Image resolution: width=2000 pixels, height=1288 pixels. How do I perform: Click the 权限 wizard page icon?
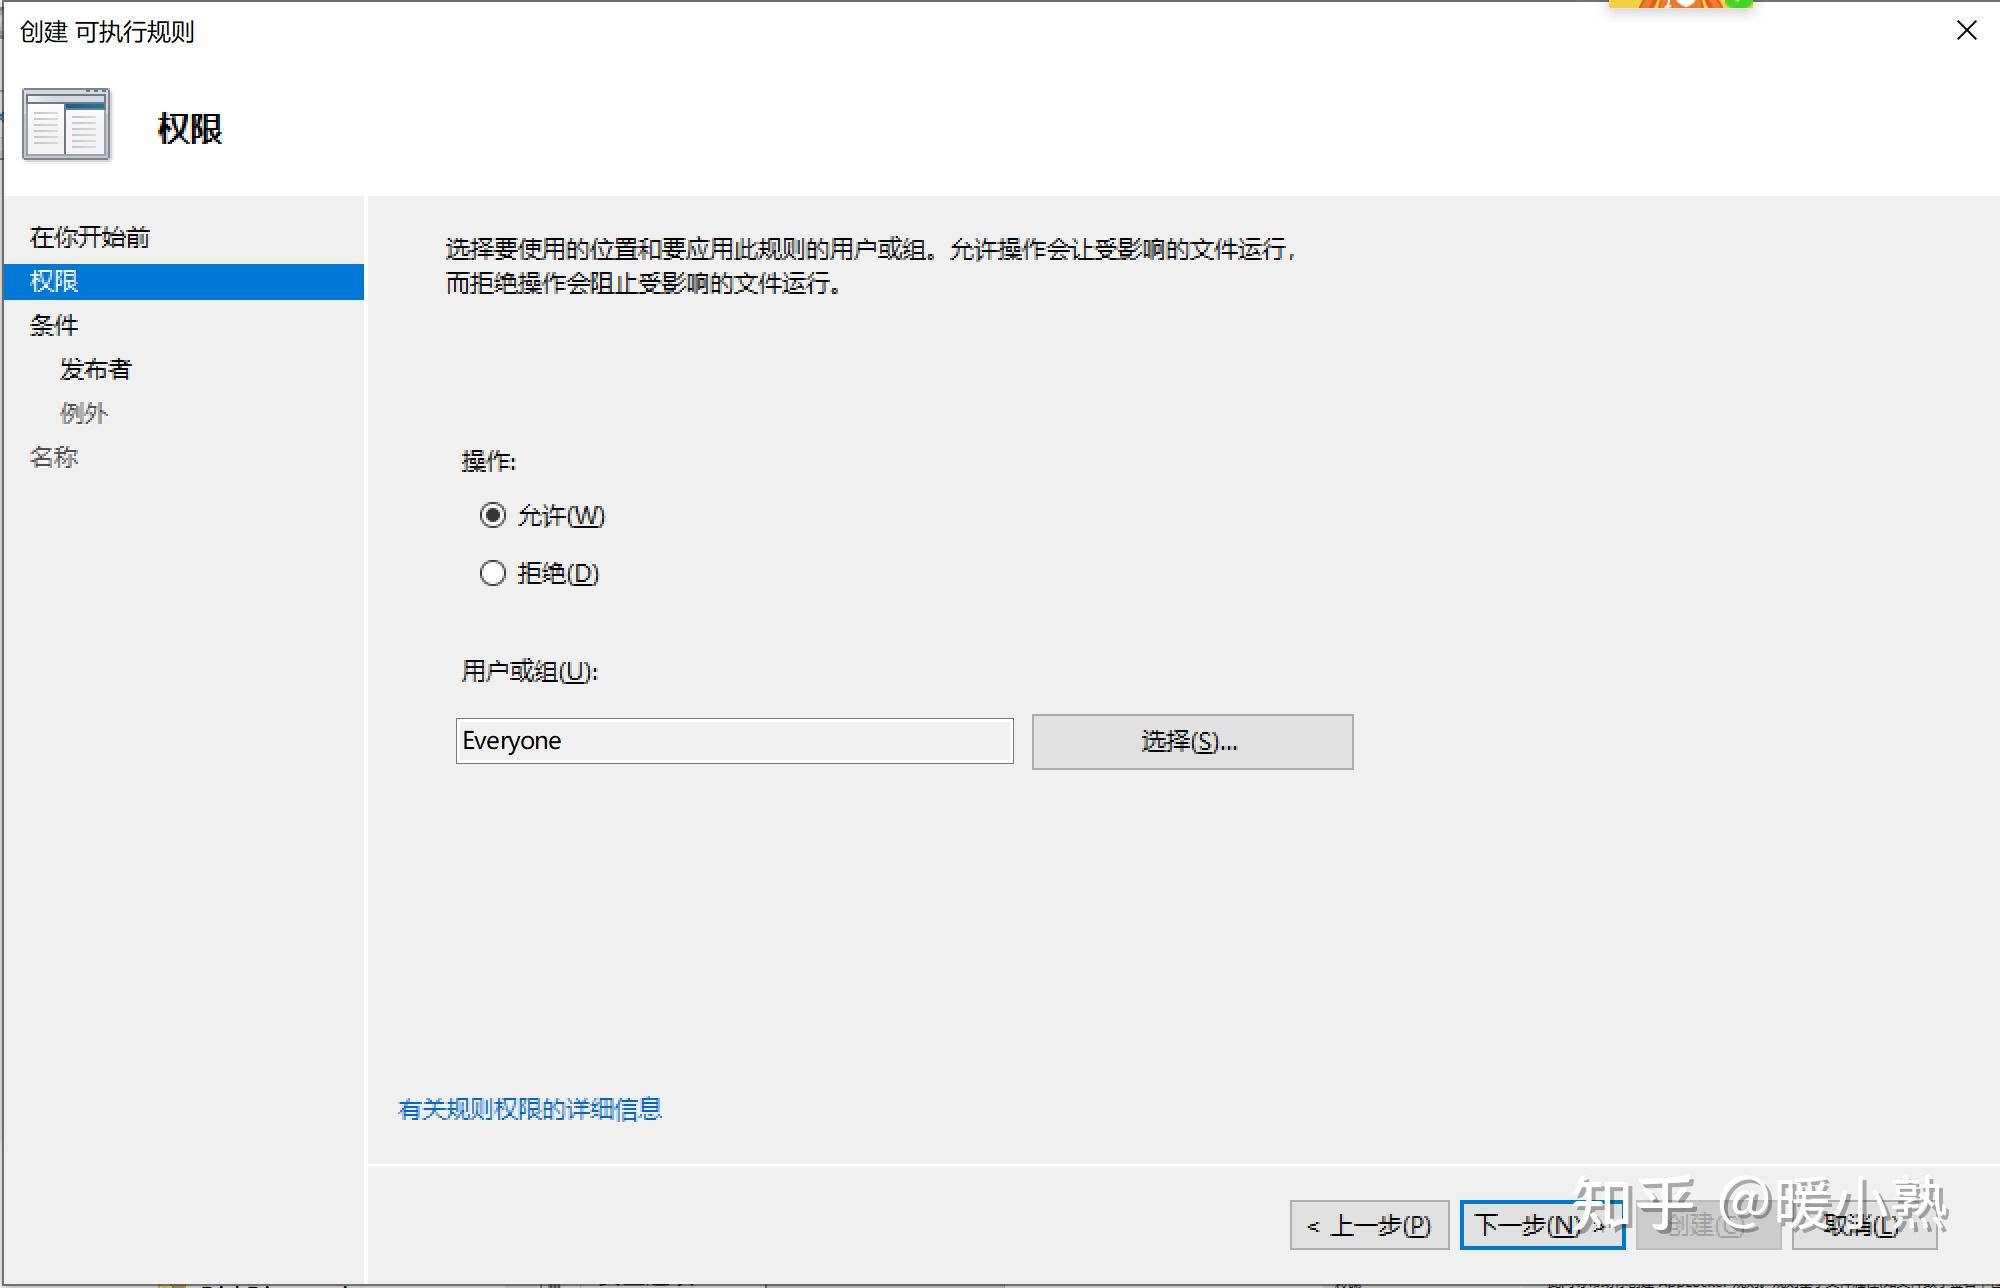point(64,124)
